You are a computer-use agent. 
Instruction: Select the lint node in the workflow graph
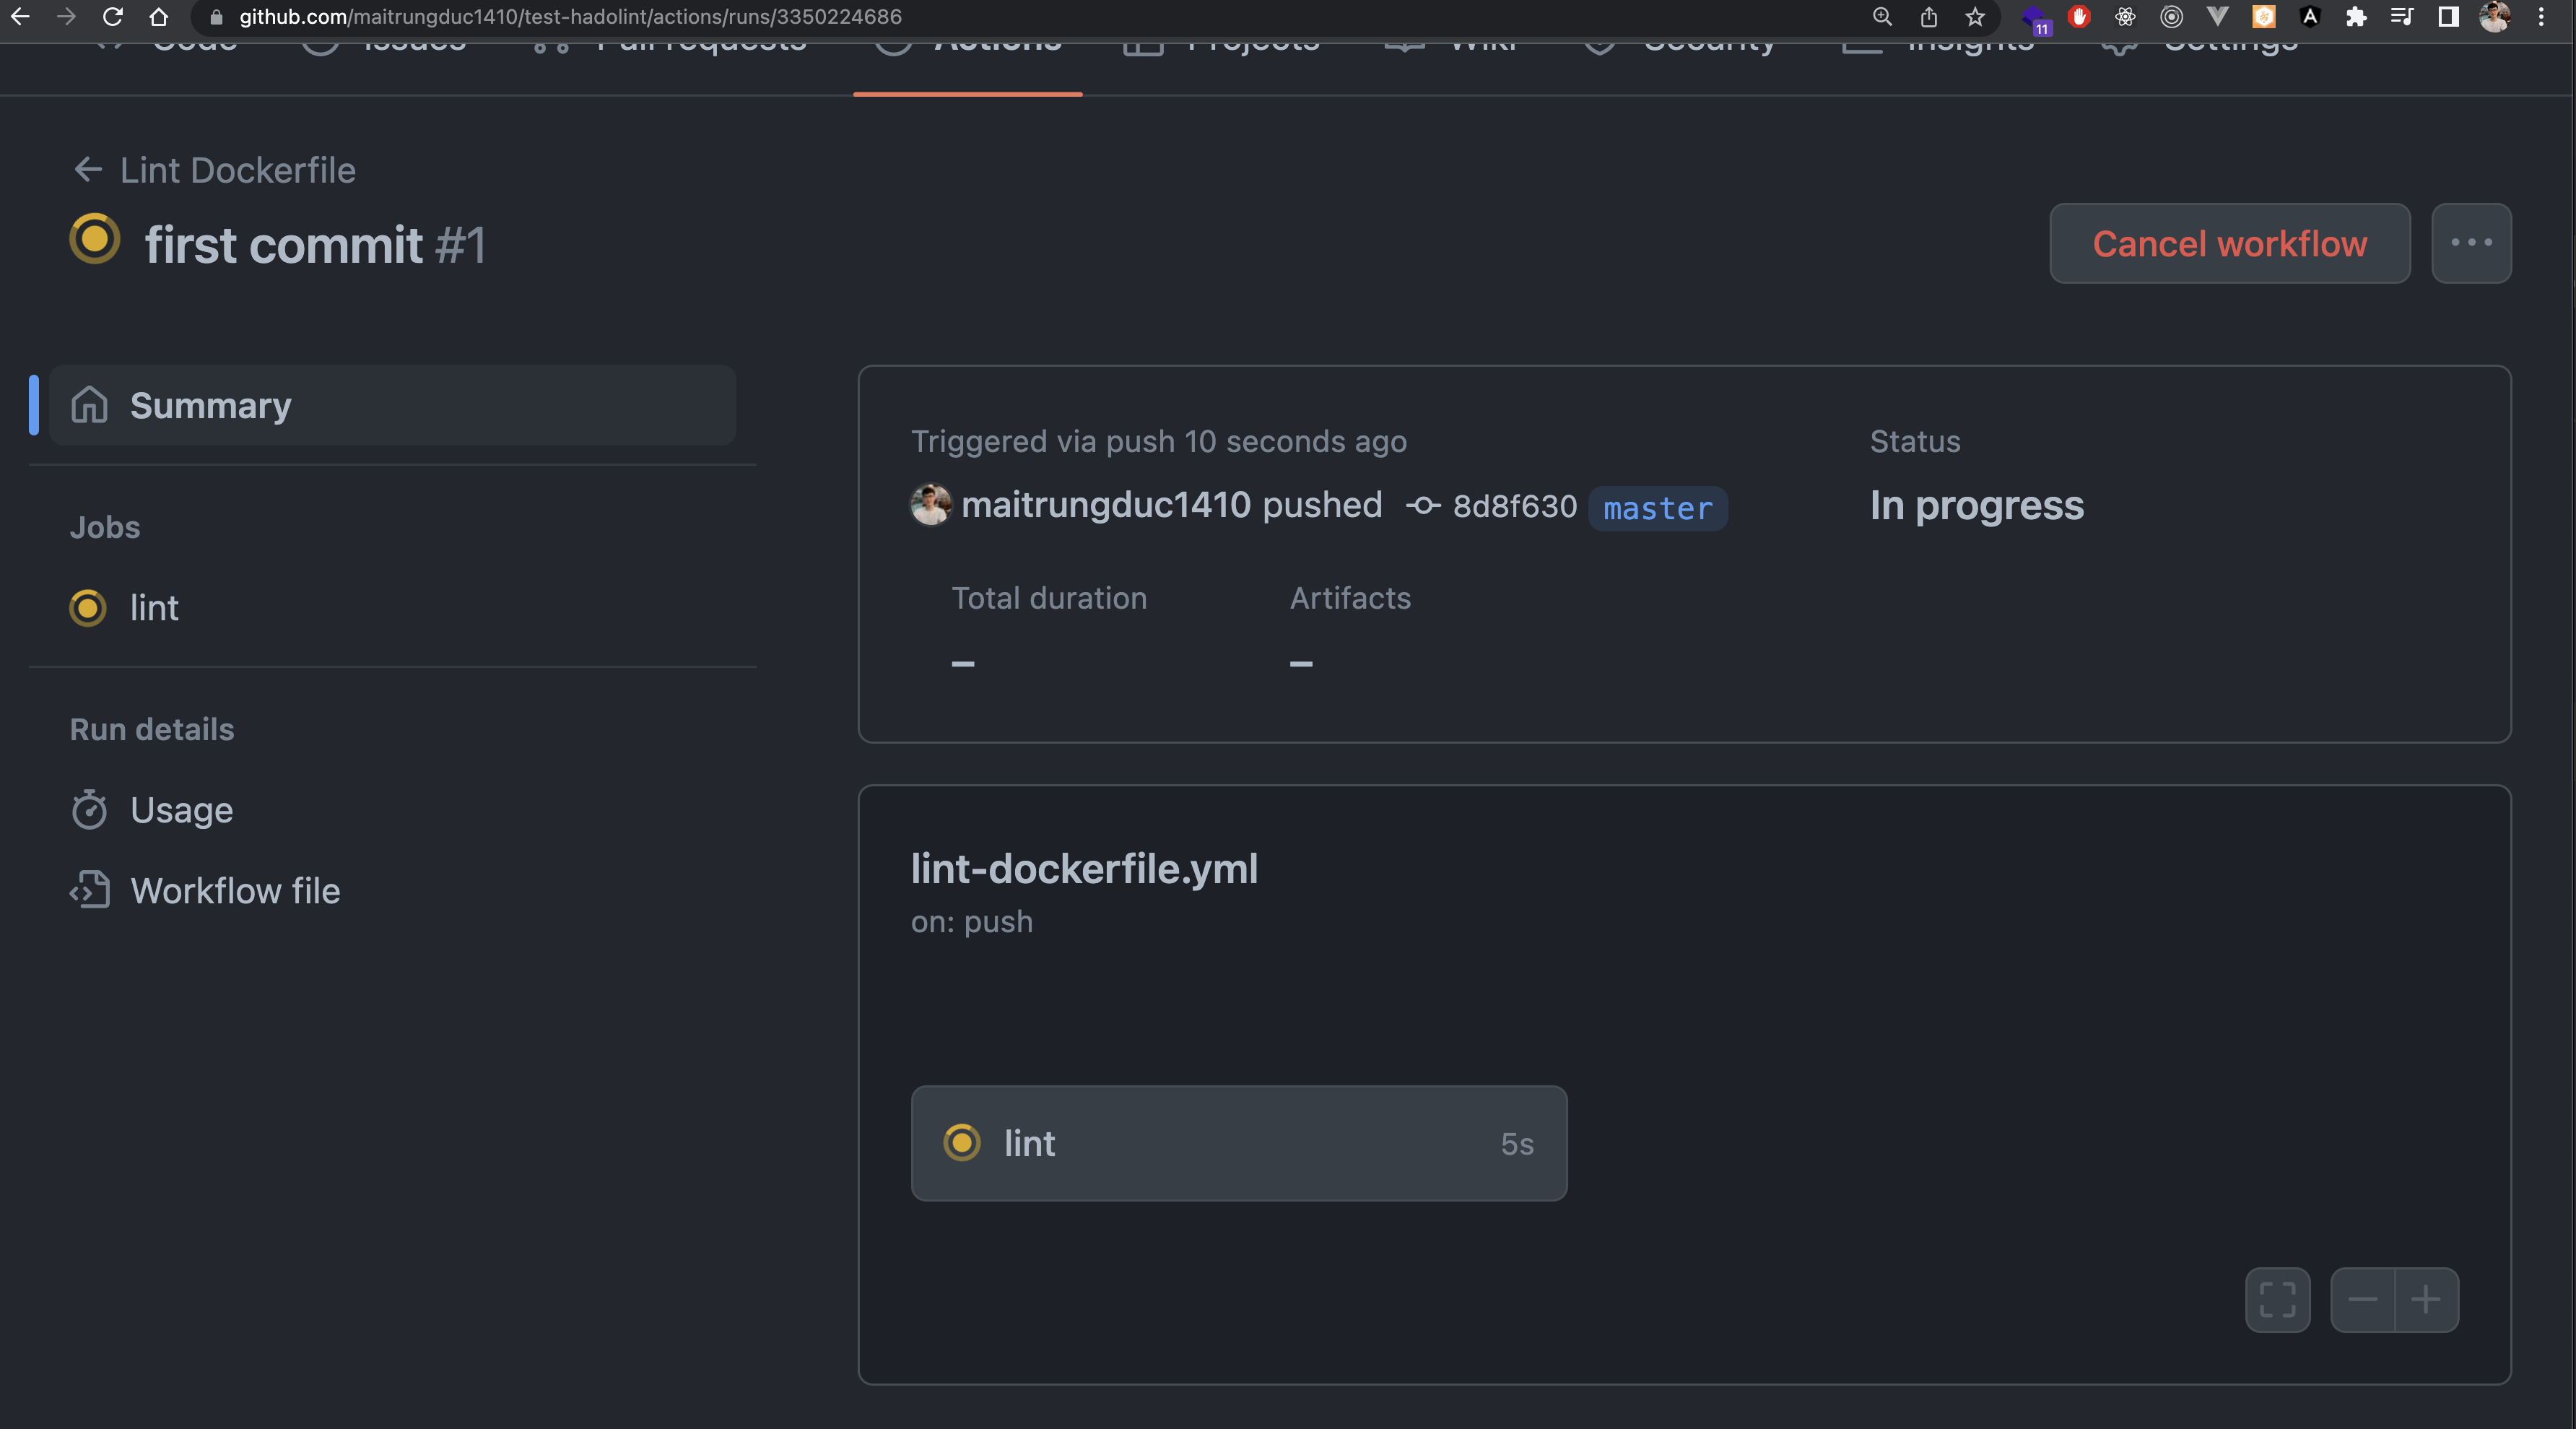pyautogui.click(x=1239, y=1144)
